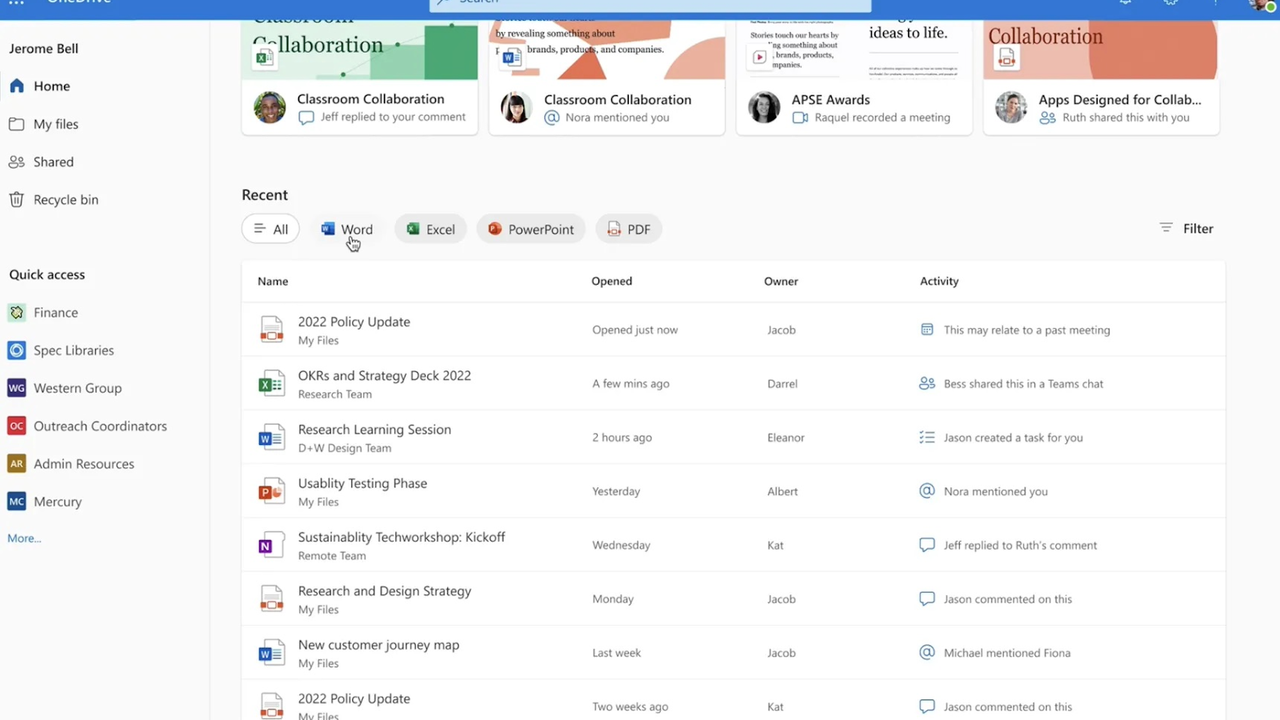The width and height of the screenshot is (1280, 720).
Task: Filter recent files by Word documents
Action: (346, 229)
